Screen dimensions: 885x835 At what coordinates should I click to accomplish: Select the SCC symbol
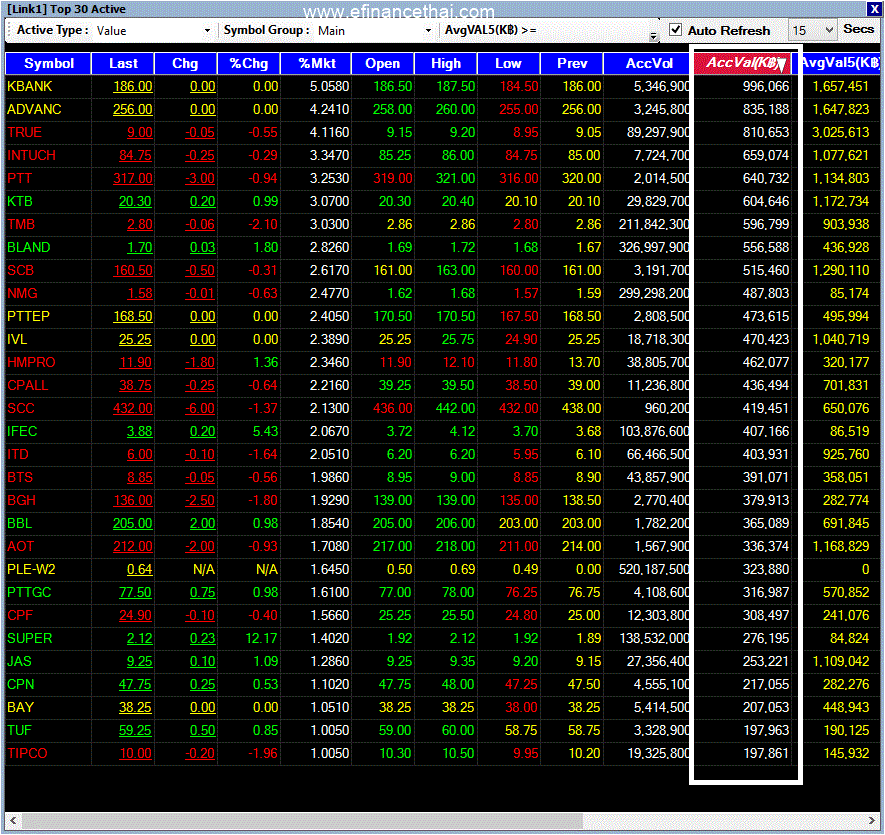point(21,408)
